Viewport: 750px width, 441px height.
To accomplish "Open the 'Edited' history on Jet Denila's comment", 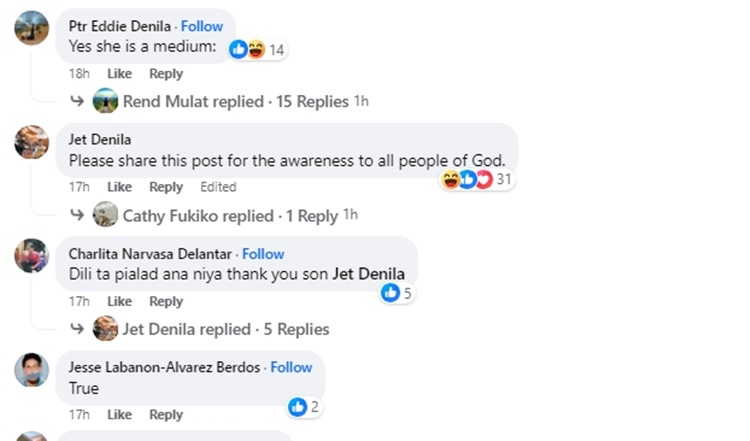I will (x=218, y=187).
